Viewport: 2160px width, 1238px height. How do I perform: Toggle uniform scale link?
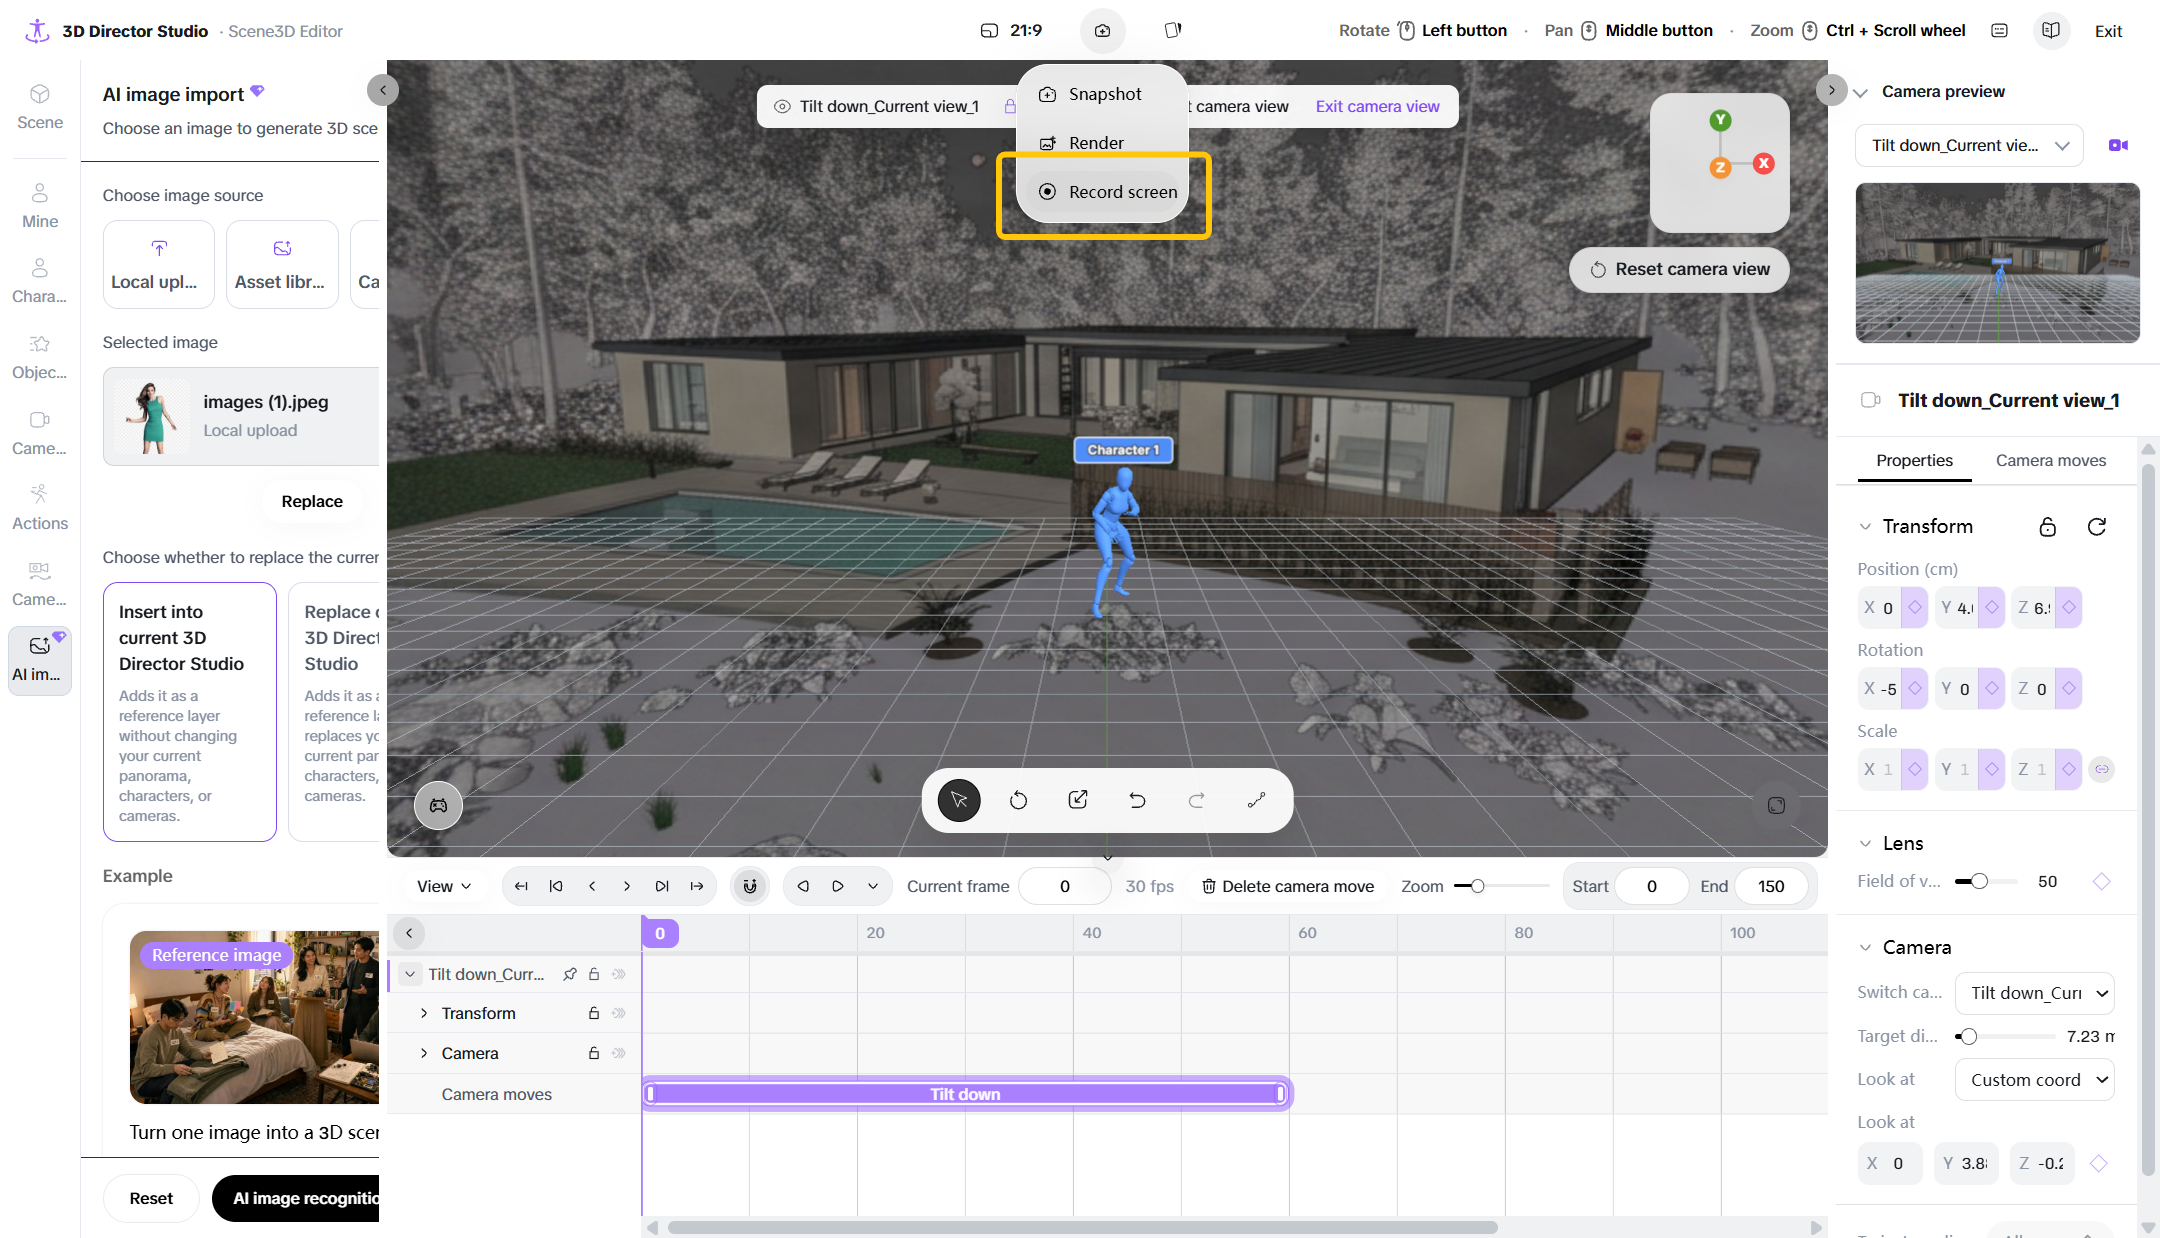click(x=2102, y=769)
